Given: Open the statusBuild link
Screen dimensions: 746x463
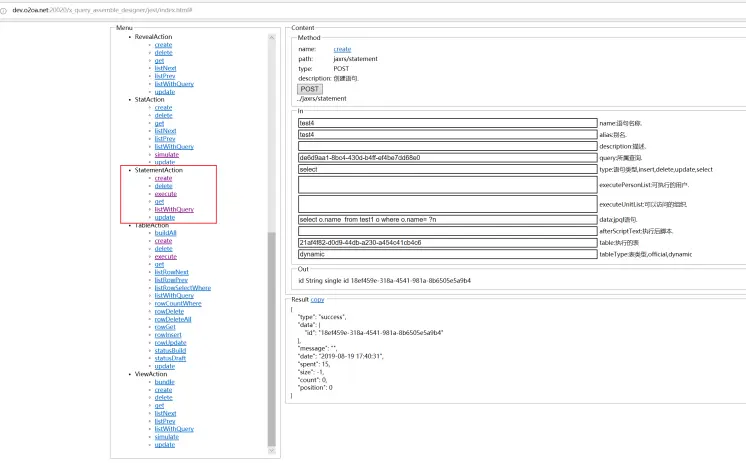Looking at the screenshot, I should 170,351.
